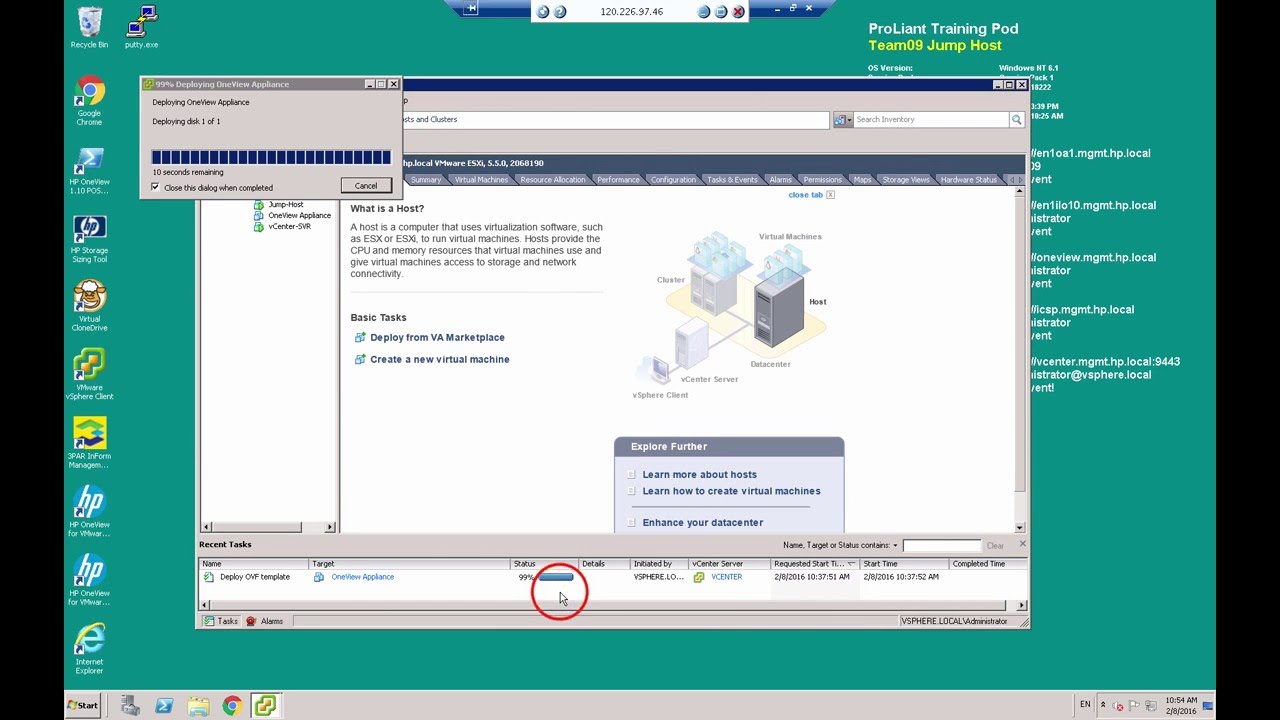The height and width of the screenshot is (720, 1280).
Task: Click 'Learn more about hosts' link
Action: click(699, 475)
